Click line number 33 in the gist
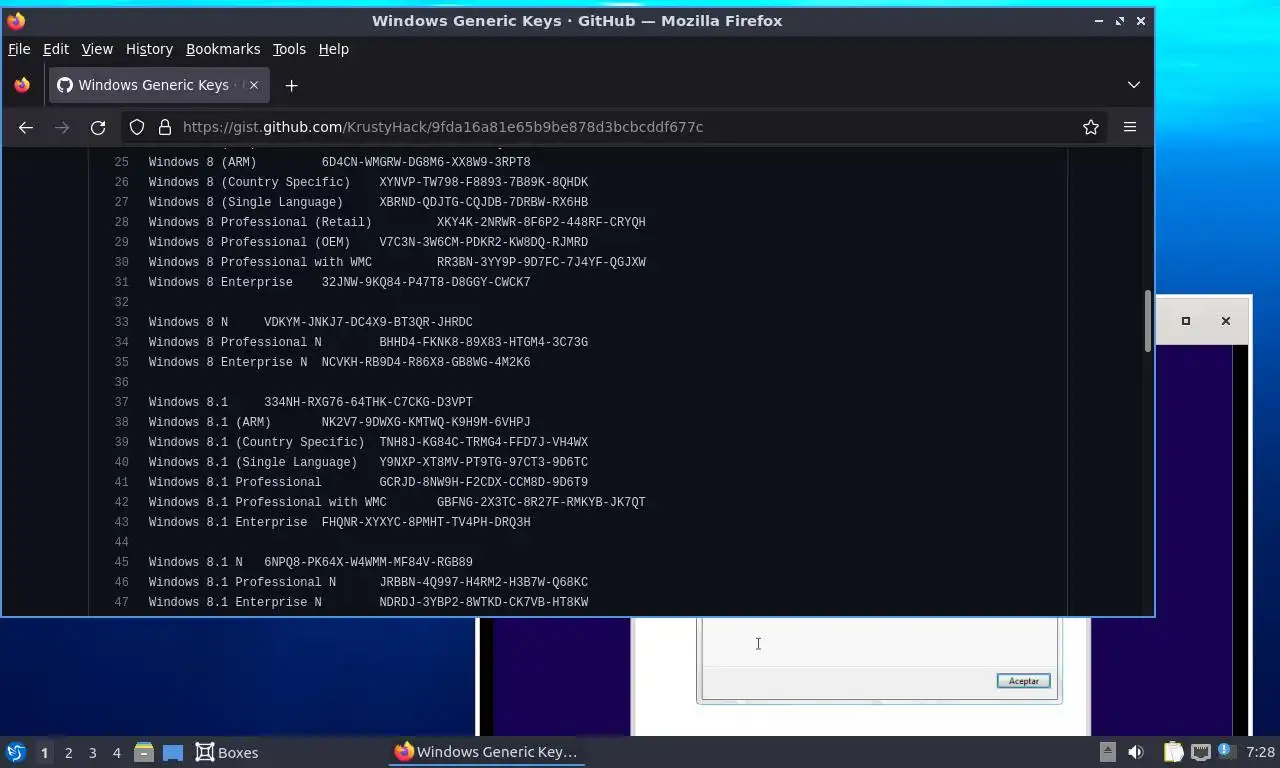 (122, 322)
